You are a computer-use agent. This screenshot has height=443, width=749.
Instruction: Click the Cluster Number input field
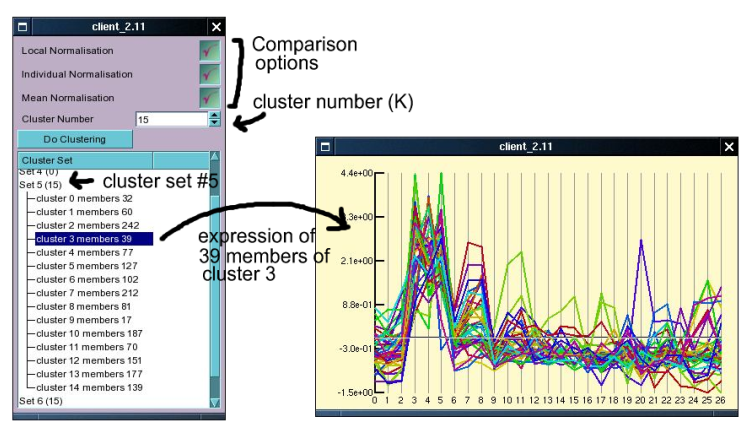point(171,119)
